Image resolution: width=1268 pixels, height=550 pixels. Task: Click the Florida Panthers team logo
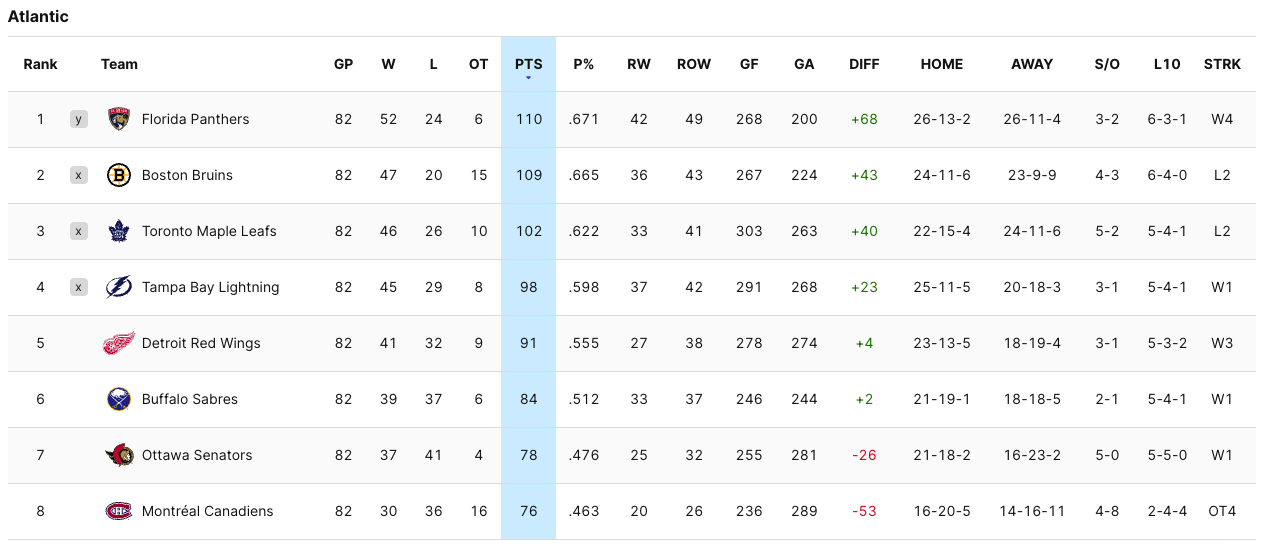pos(119,119)
